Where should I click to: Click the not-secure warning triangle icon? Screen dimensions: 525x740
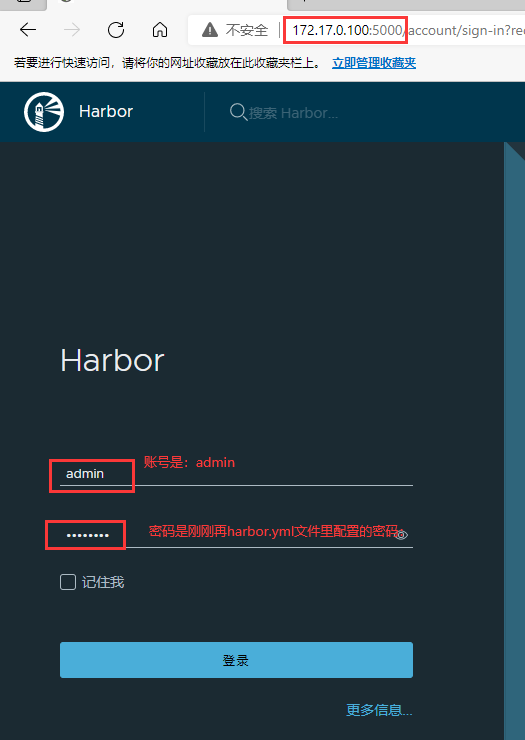pos(210,30)
